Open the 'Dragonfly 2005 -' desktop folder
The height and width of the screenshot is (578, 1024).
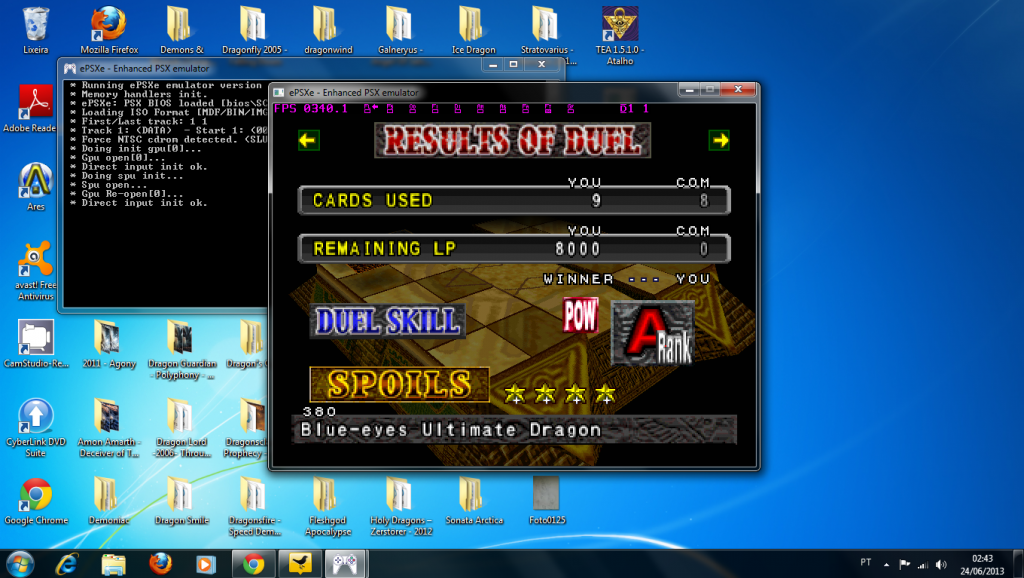point(255,31)
